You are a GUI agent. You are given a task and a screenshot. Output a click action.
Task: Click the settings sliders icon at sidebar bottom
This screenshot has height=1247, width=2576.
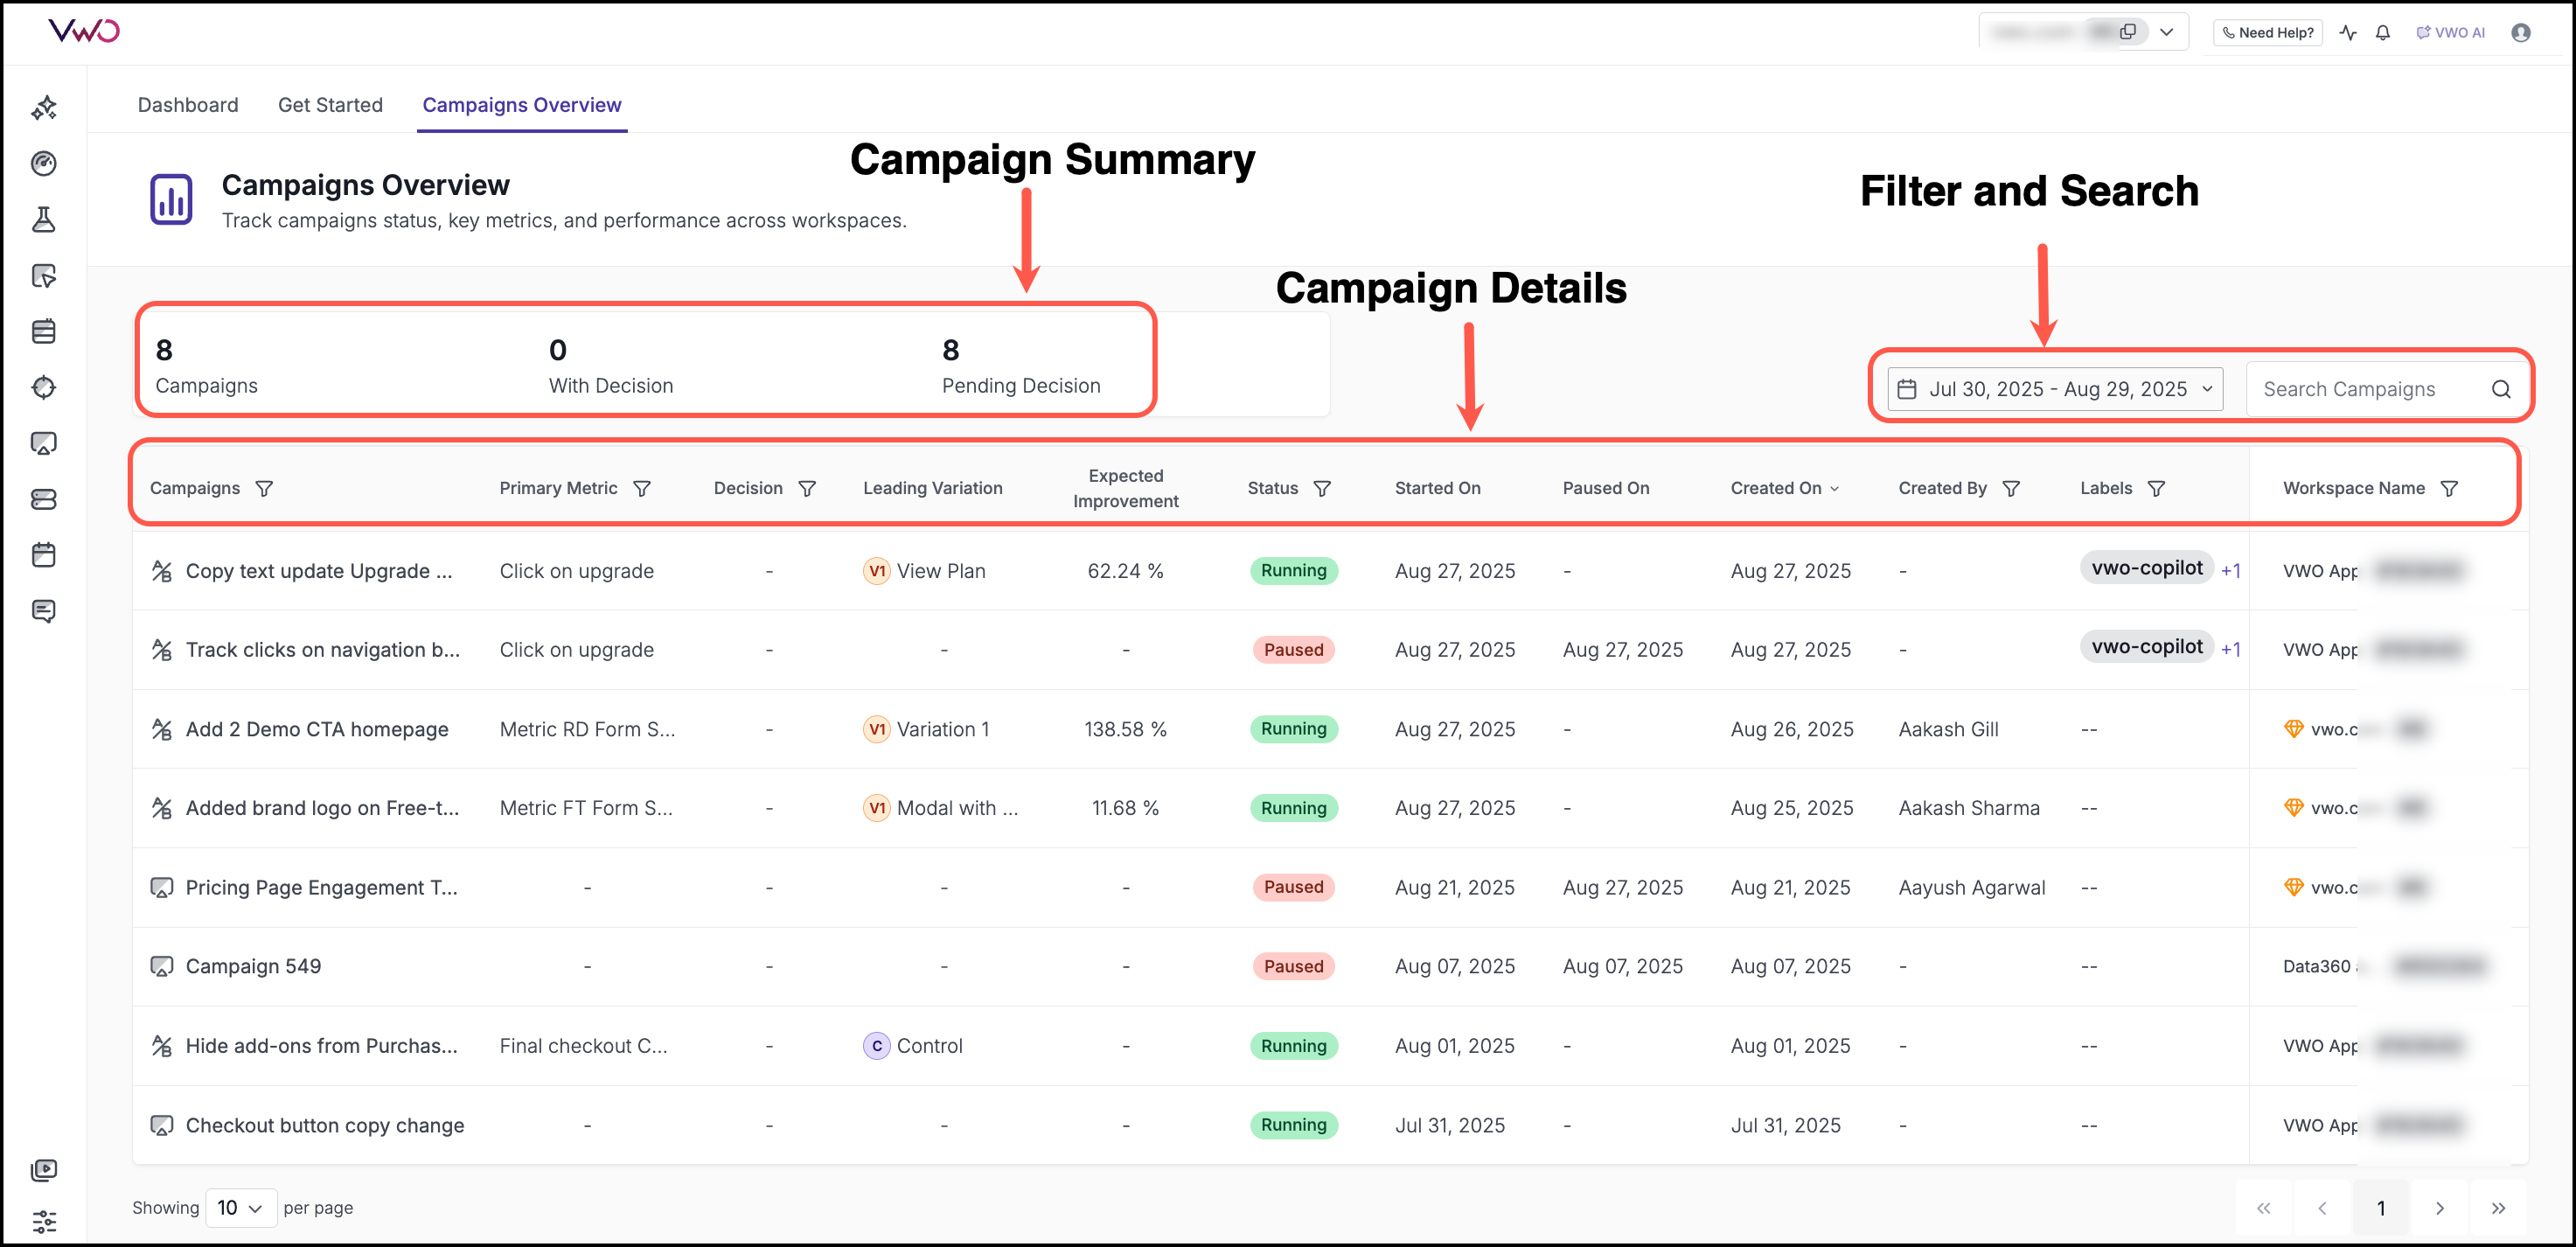point(44,1221)
